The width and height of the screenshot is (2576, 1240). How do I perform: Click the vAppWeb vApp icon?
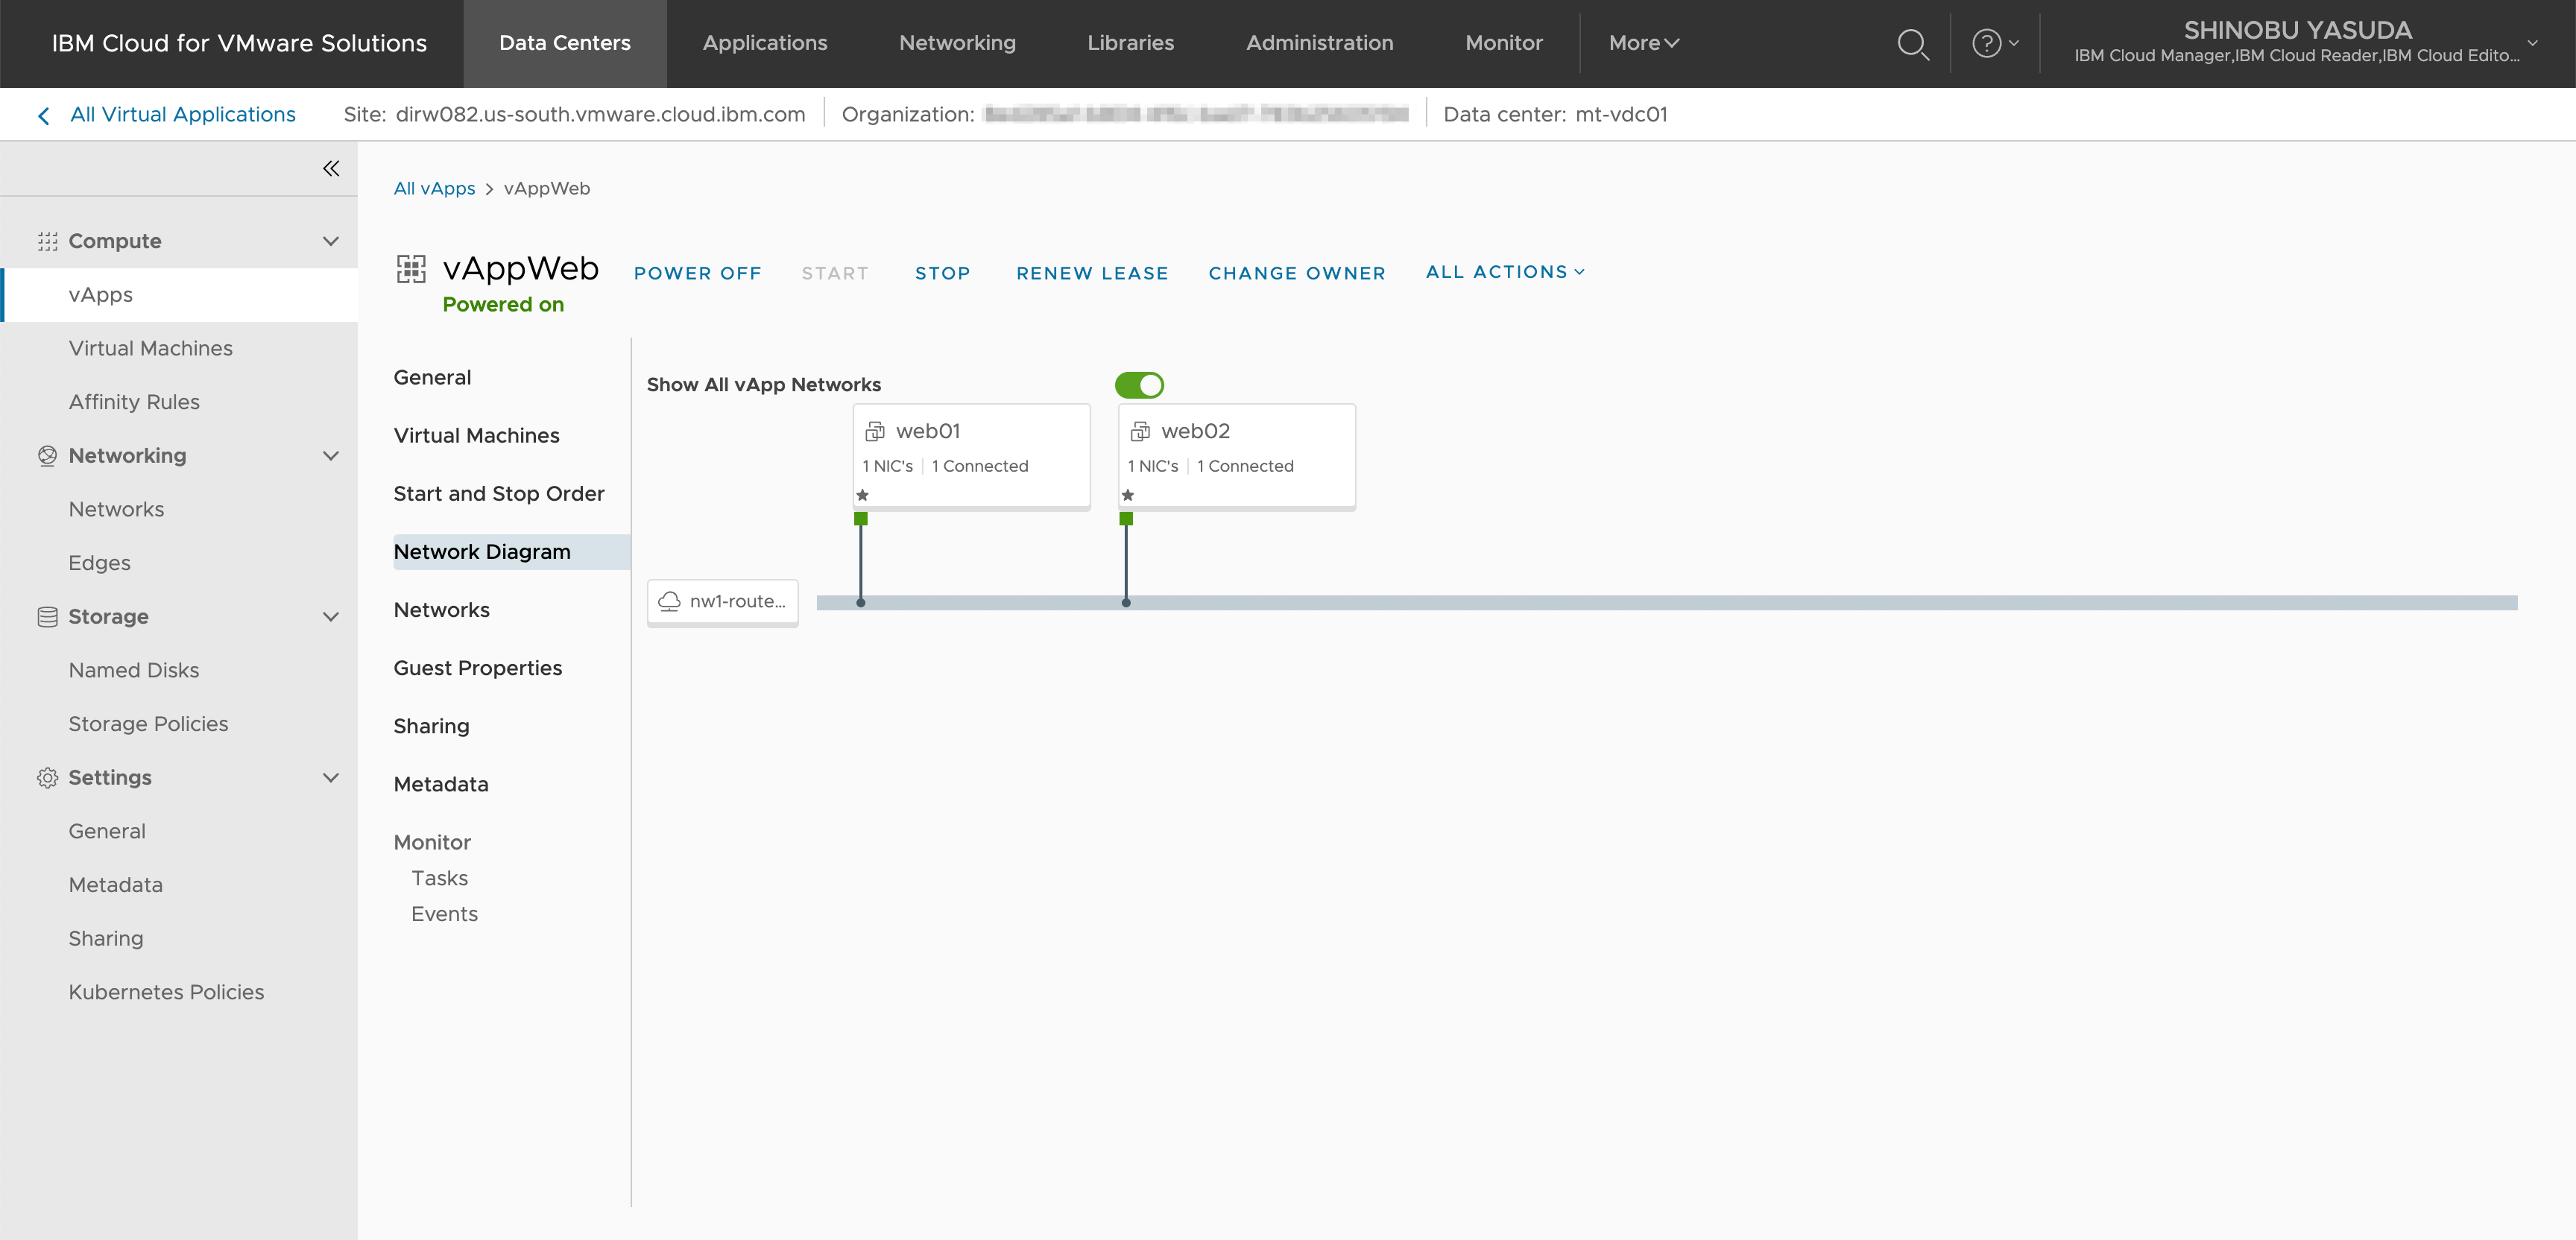pyautogui.click(x=411, y=269)
